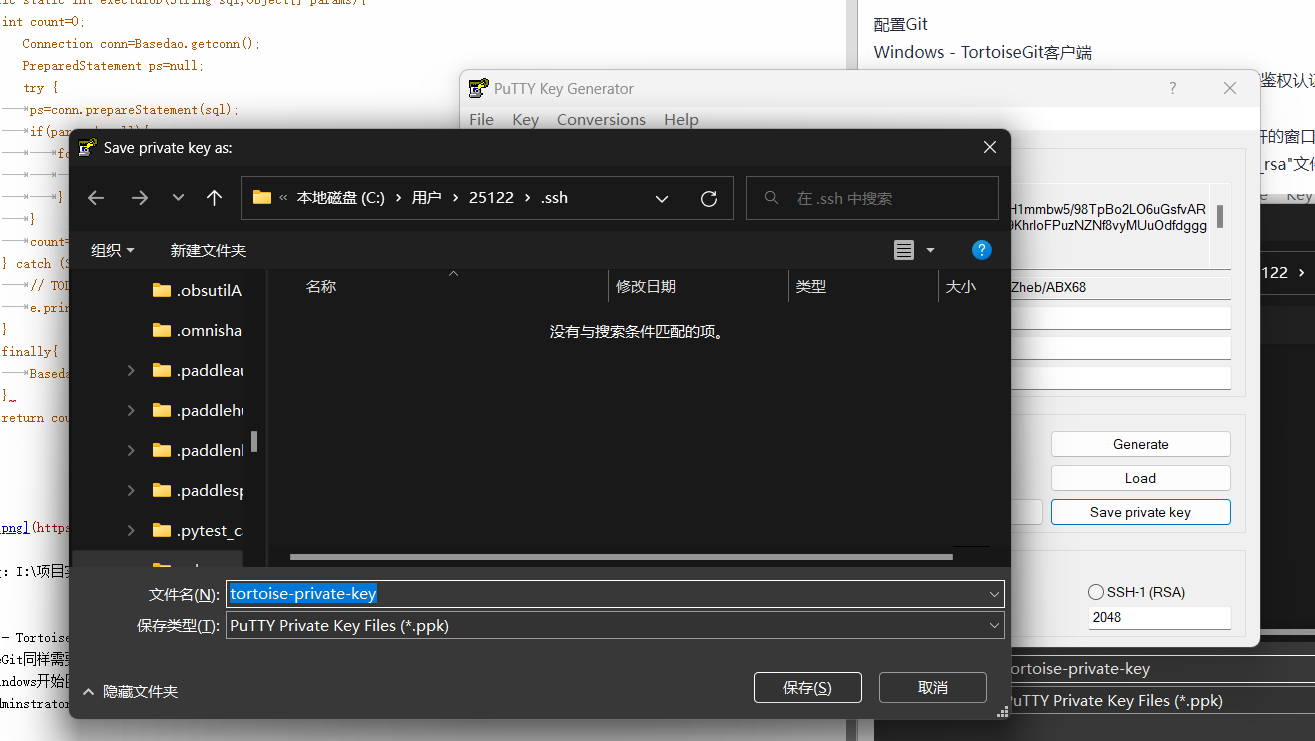Collapse the folder pane with 隐藏文件夹
Screen dimensions: 1315x741
click(131, 691)
